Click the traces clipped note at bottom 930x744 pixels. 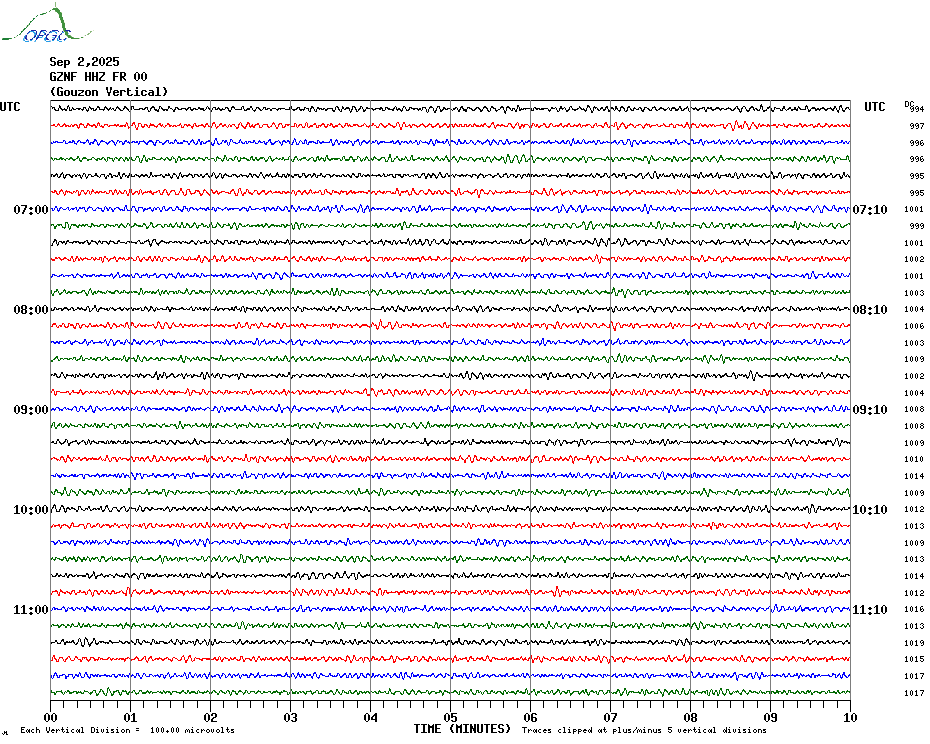click(644, 730)
